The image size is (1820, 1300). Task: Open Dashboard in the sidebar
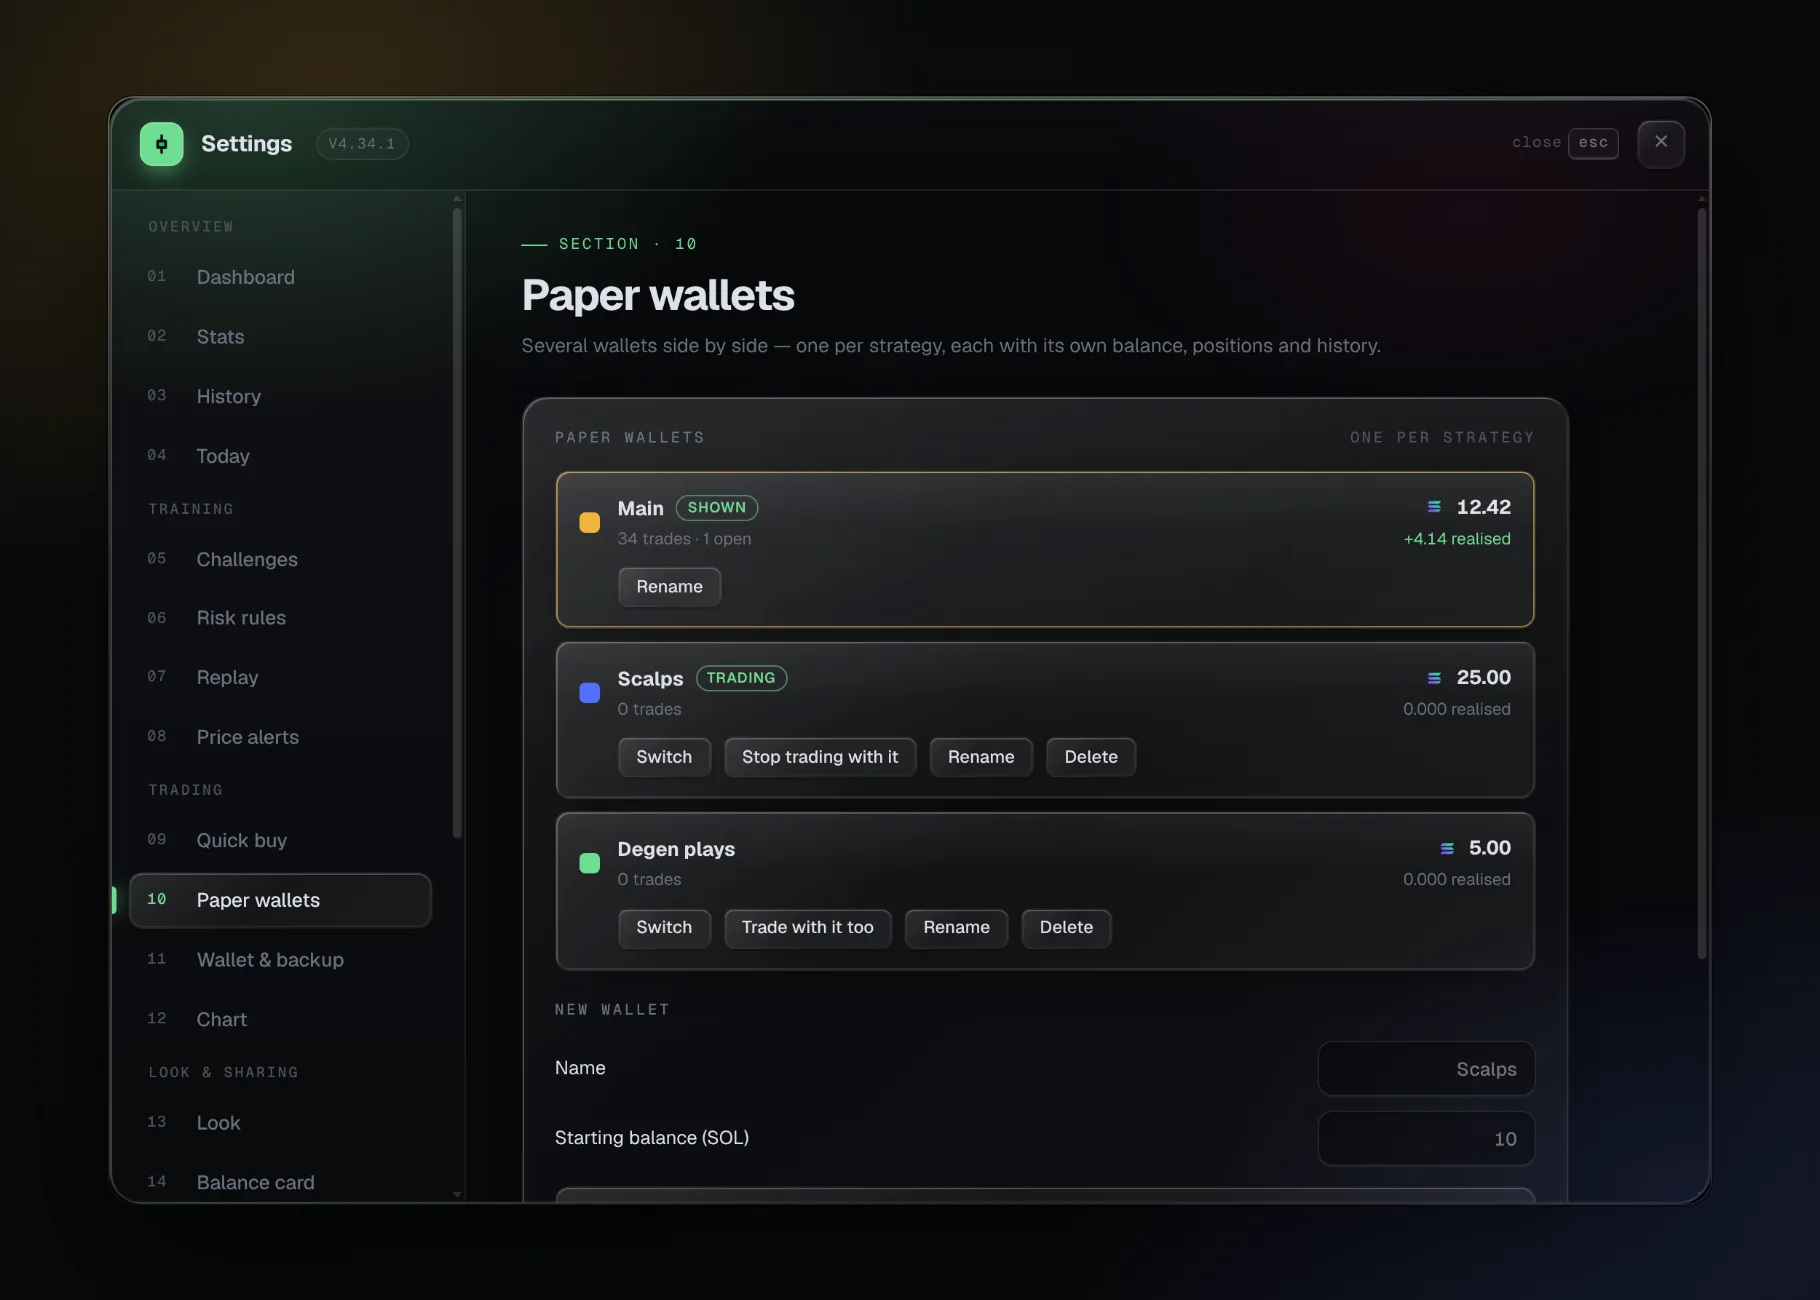(280, 277)
